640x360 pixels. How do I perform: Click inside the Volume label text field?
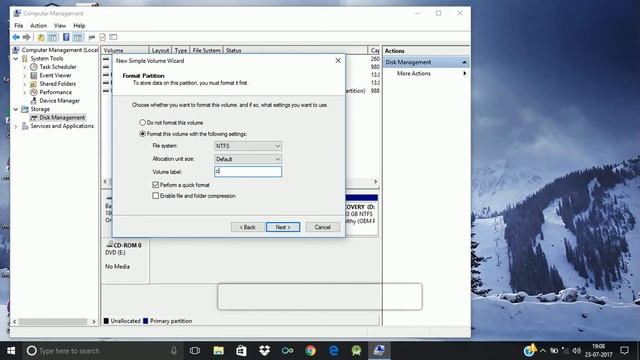click(x=248, y=171)
